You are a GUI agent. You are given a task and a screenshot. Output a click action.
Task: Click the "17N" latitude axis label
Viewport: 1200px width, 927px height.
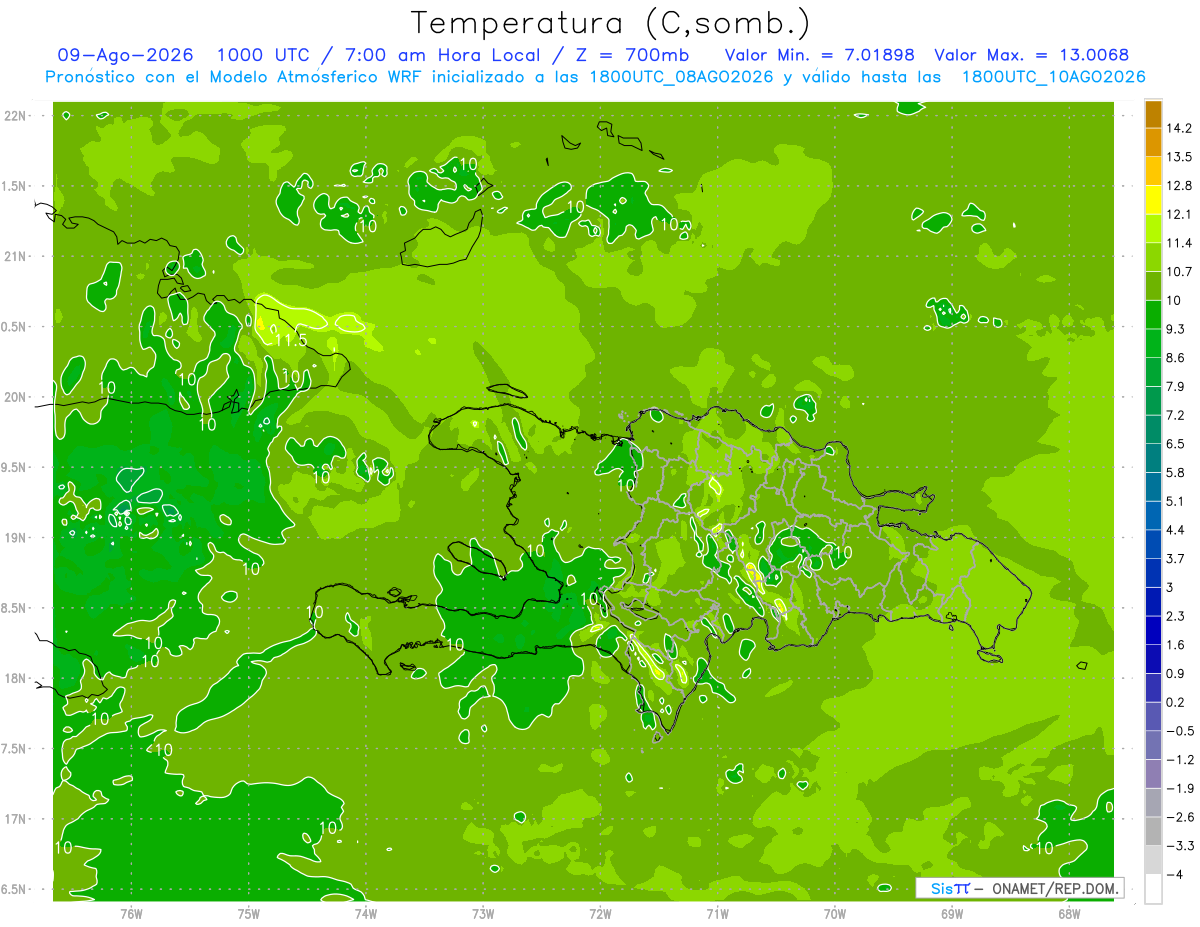pos(17,819)
